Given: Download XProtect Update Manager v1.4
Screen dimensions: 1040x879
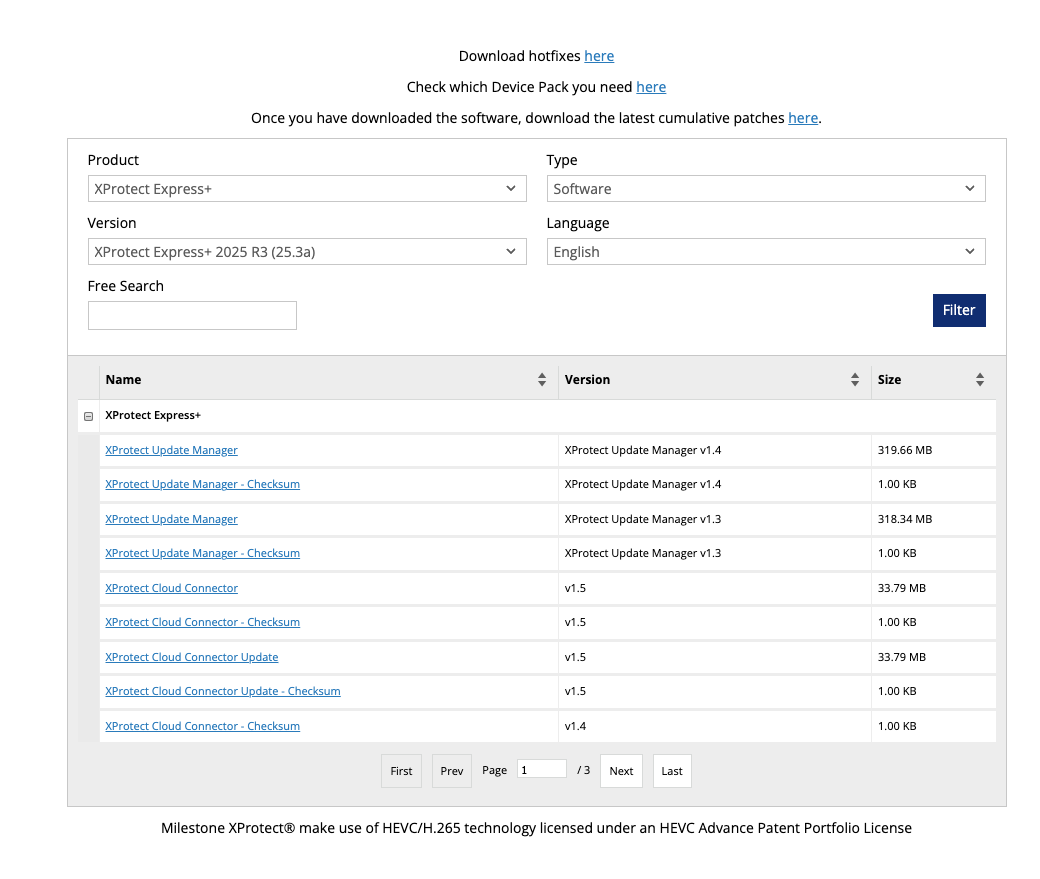Looking at the screenshot, I should pyautogui.click(x=172, y=450).
